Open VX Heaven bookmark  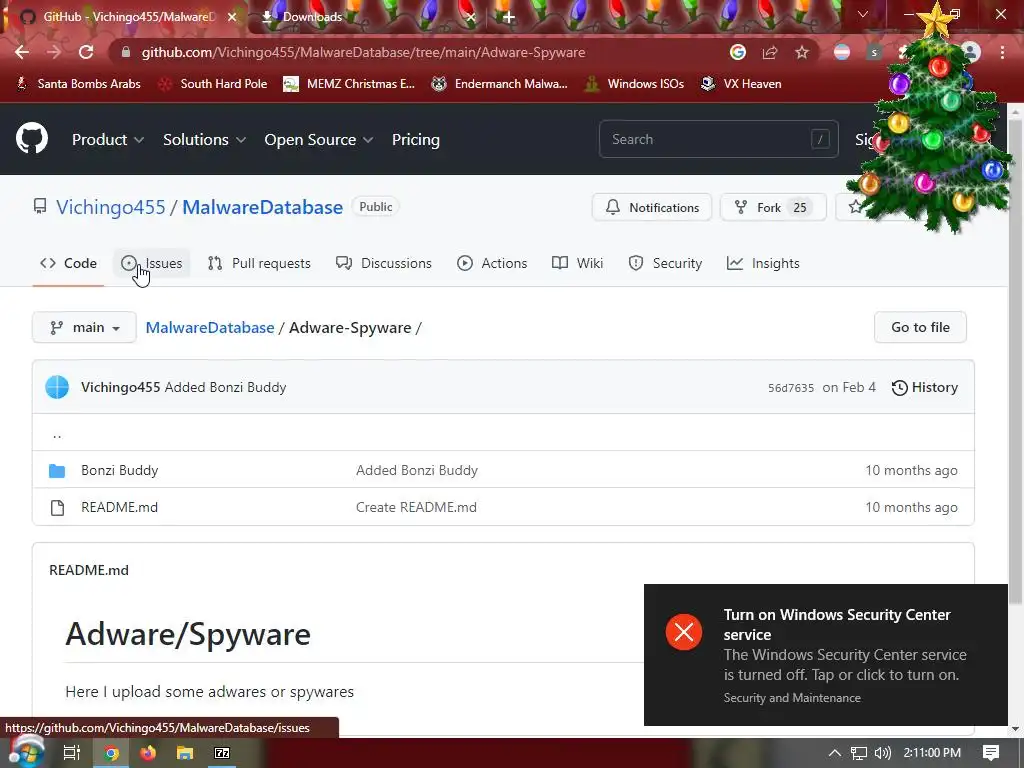pyautogui.click(x=741, y=84)
